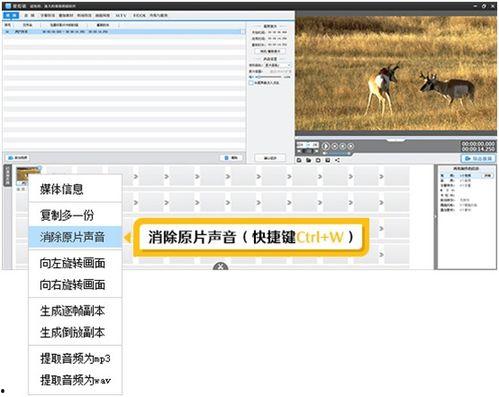Choose 提取音频为mp3 option
This screenshot has height=397, width=499.
(75, 359)
